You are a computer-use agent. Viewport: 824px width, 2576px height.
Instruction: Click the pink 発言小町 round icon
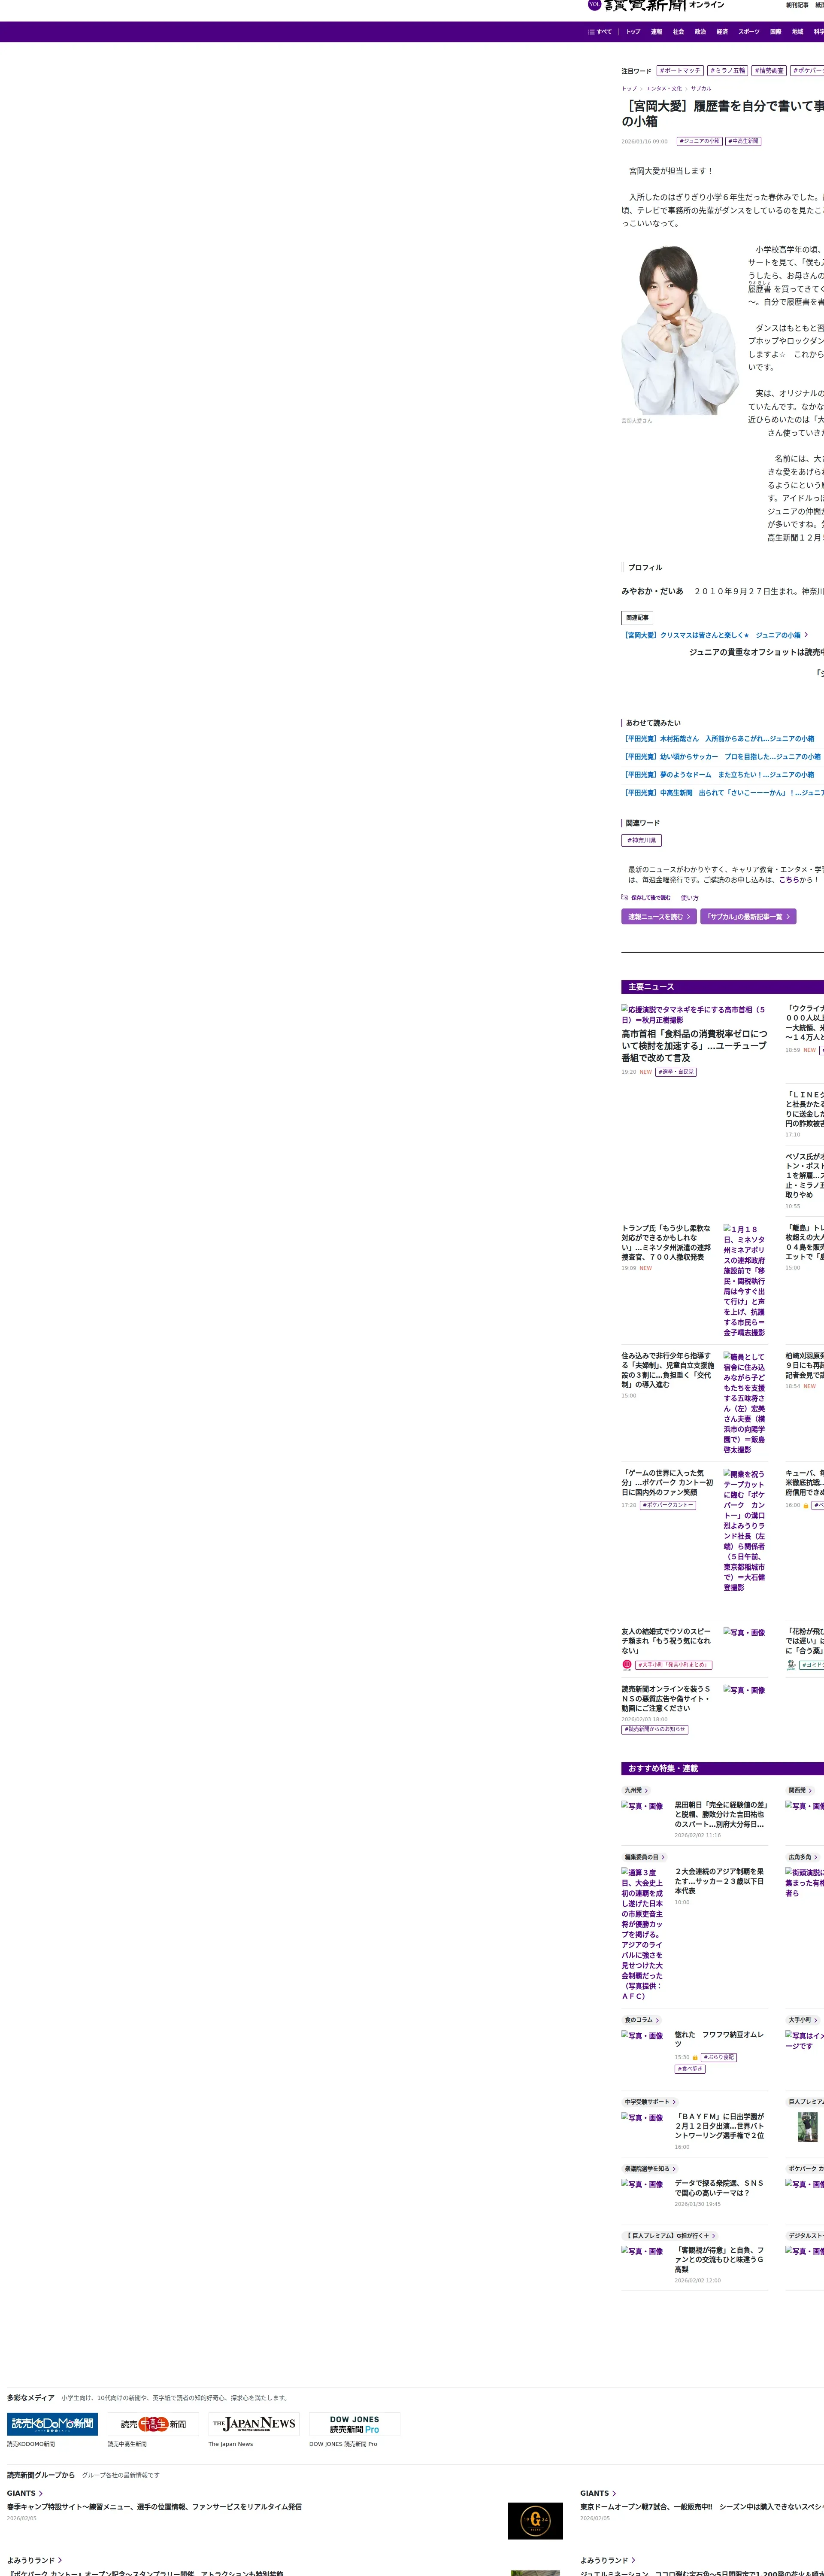(x=627, y=1664)
